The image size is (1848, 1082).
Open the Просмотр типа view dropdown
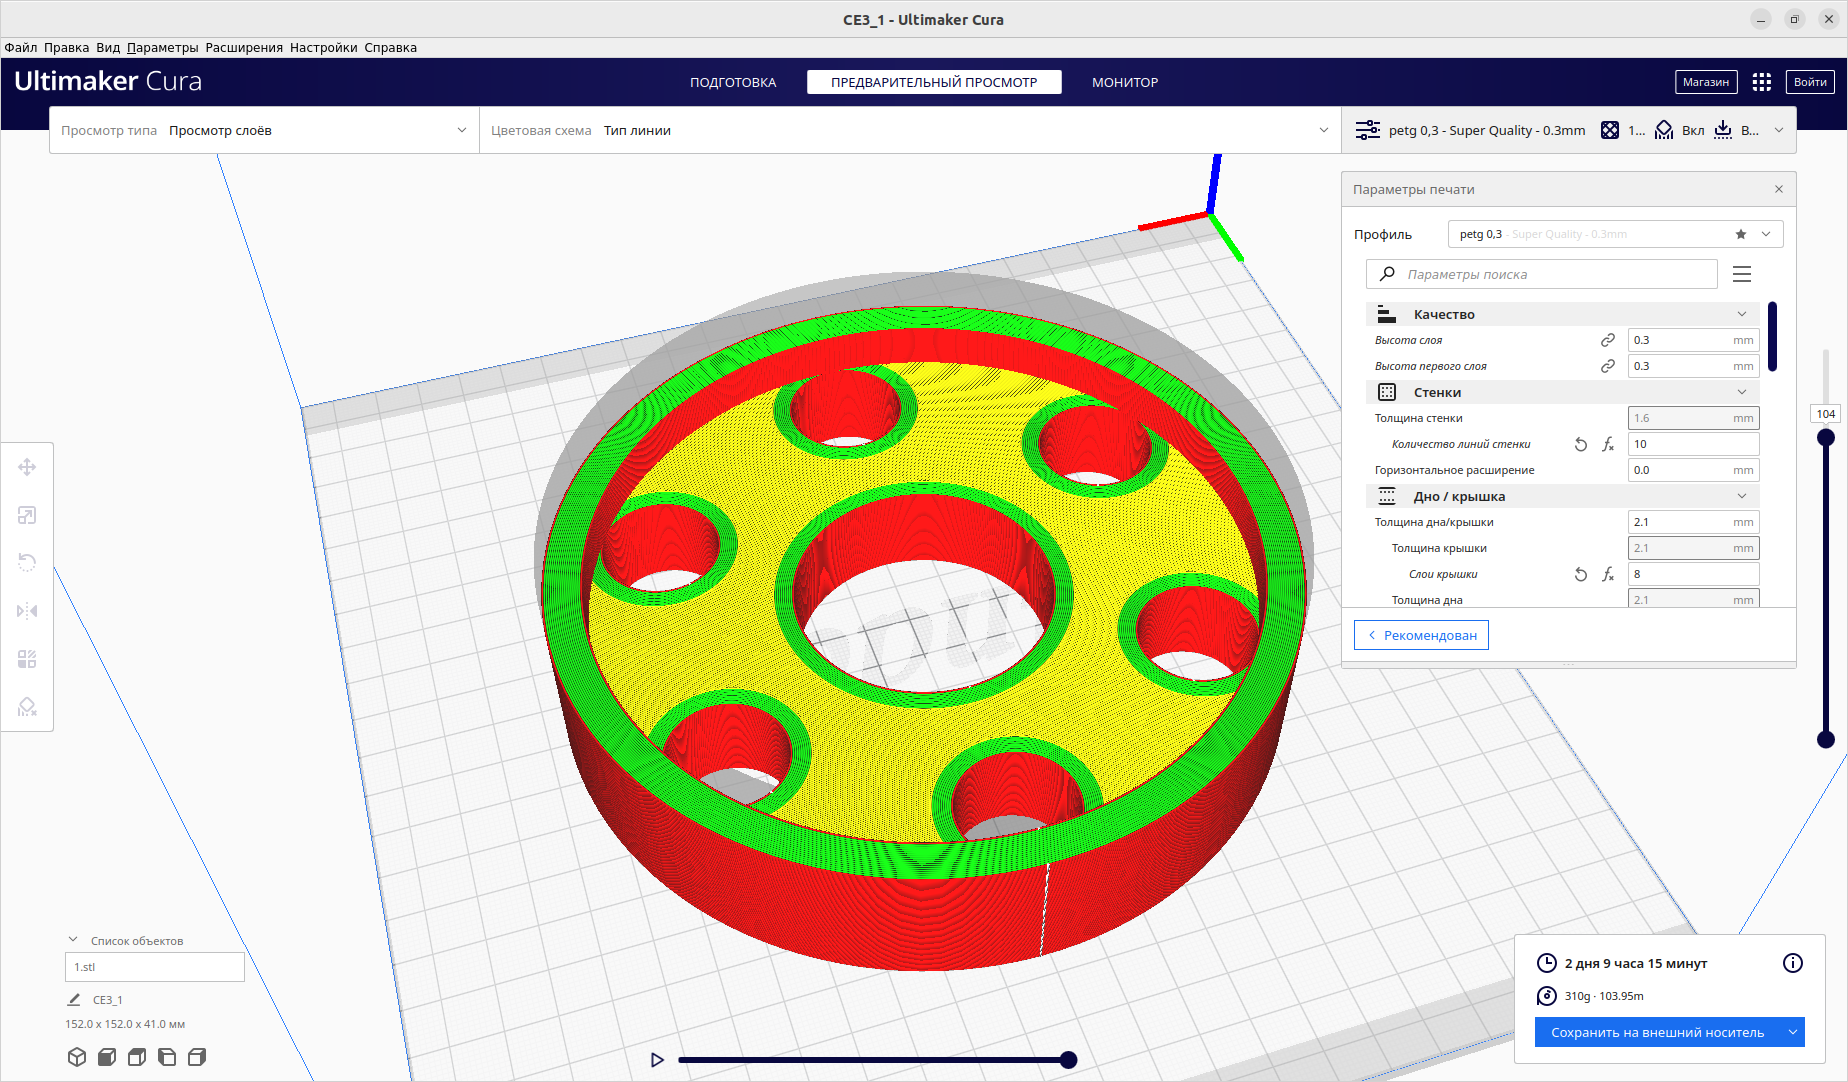click(x=264, y=130)
